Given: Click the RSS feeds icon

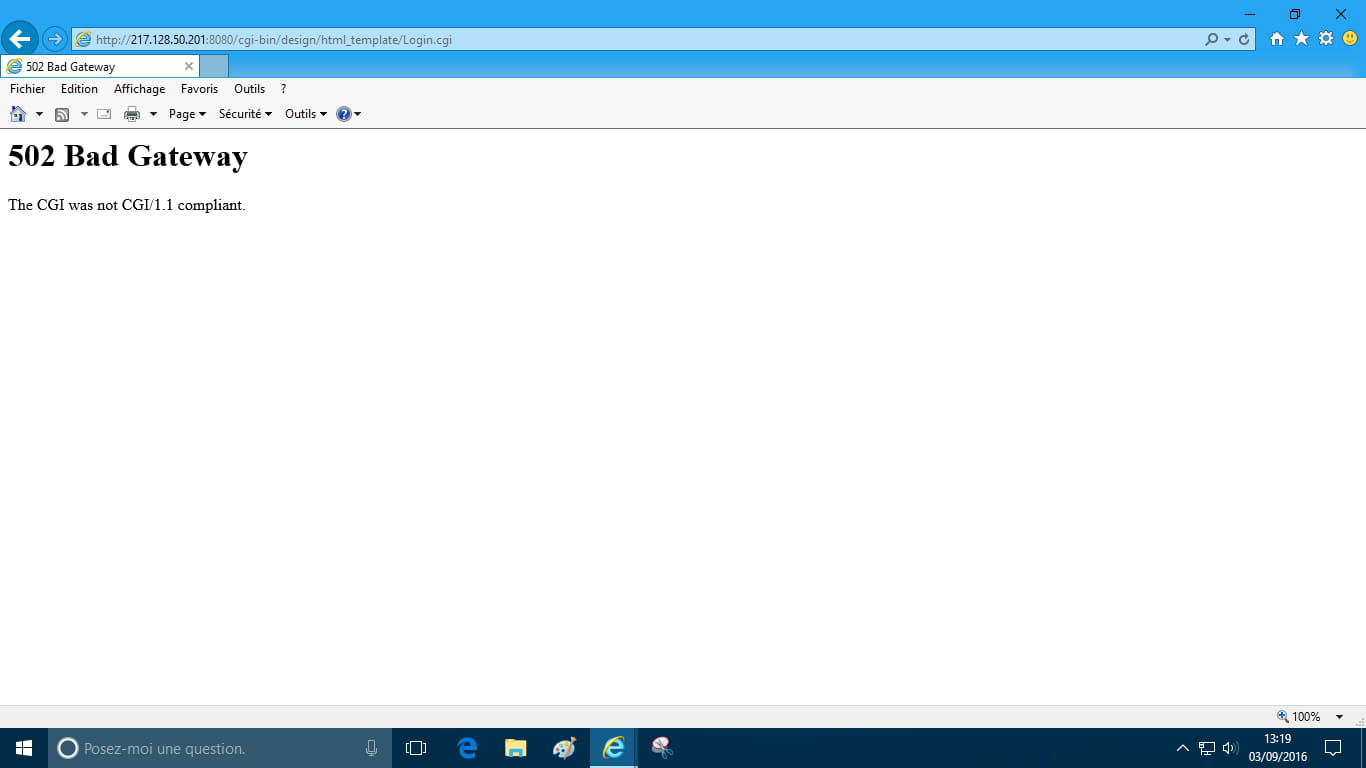Looking at the screenshot, I should (x=62, y=114).
